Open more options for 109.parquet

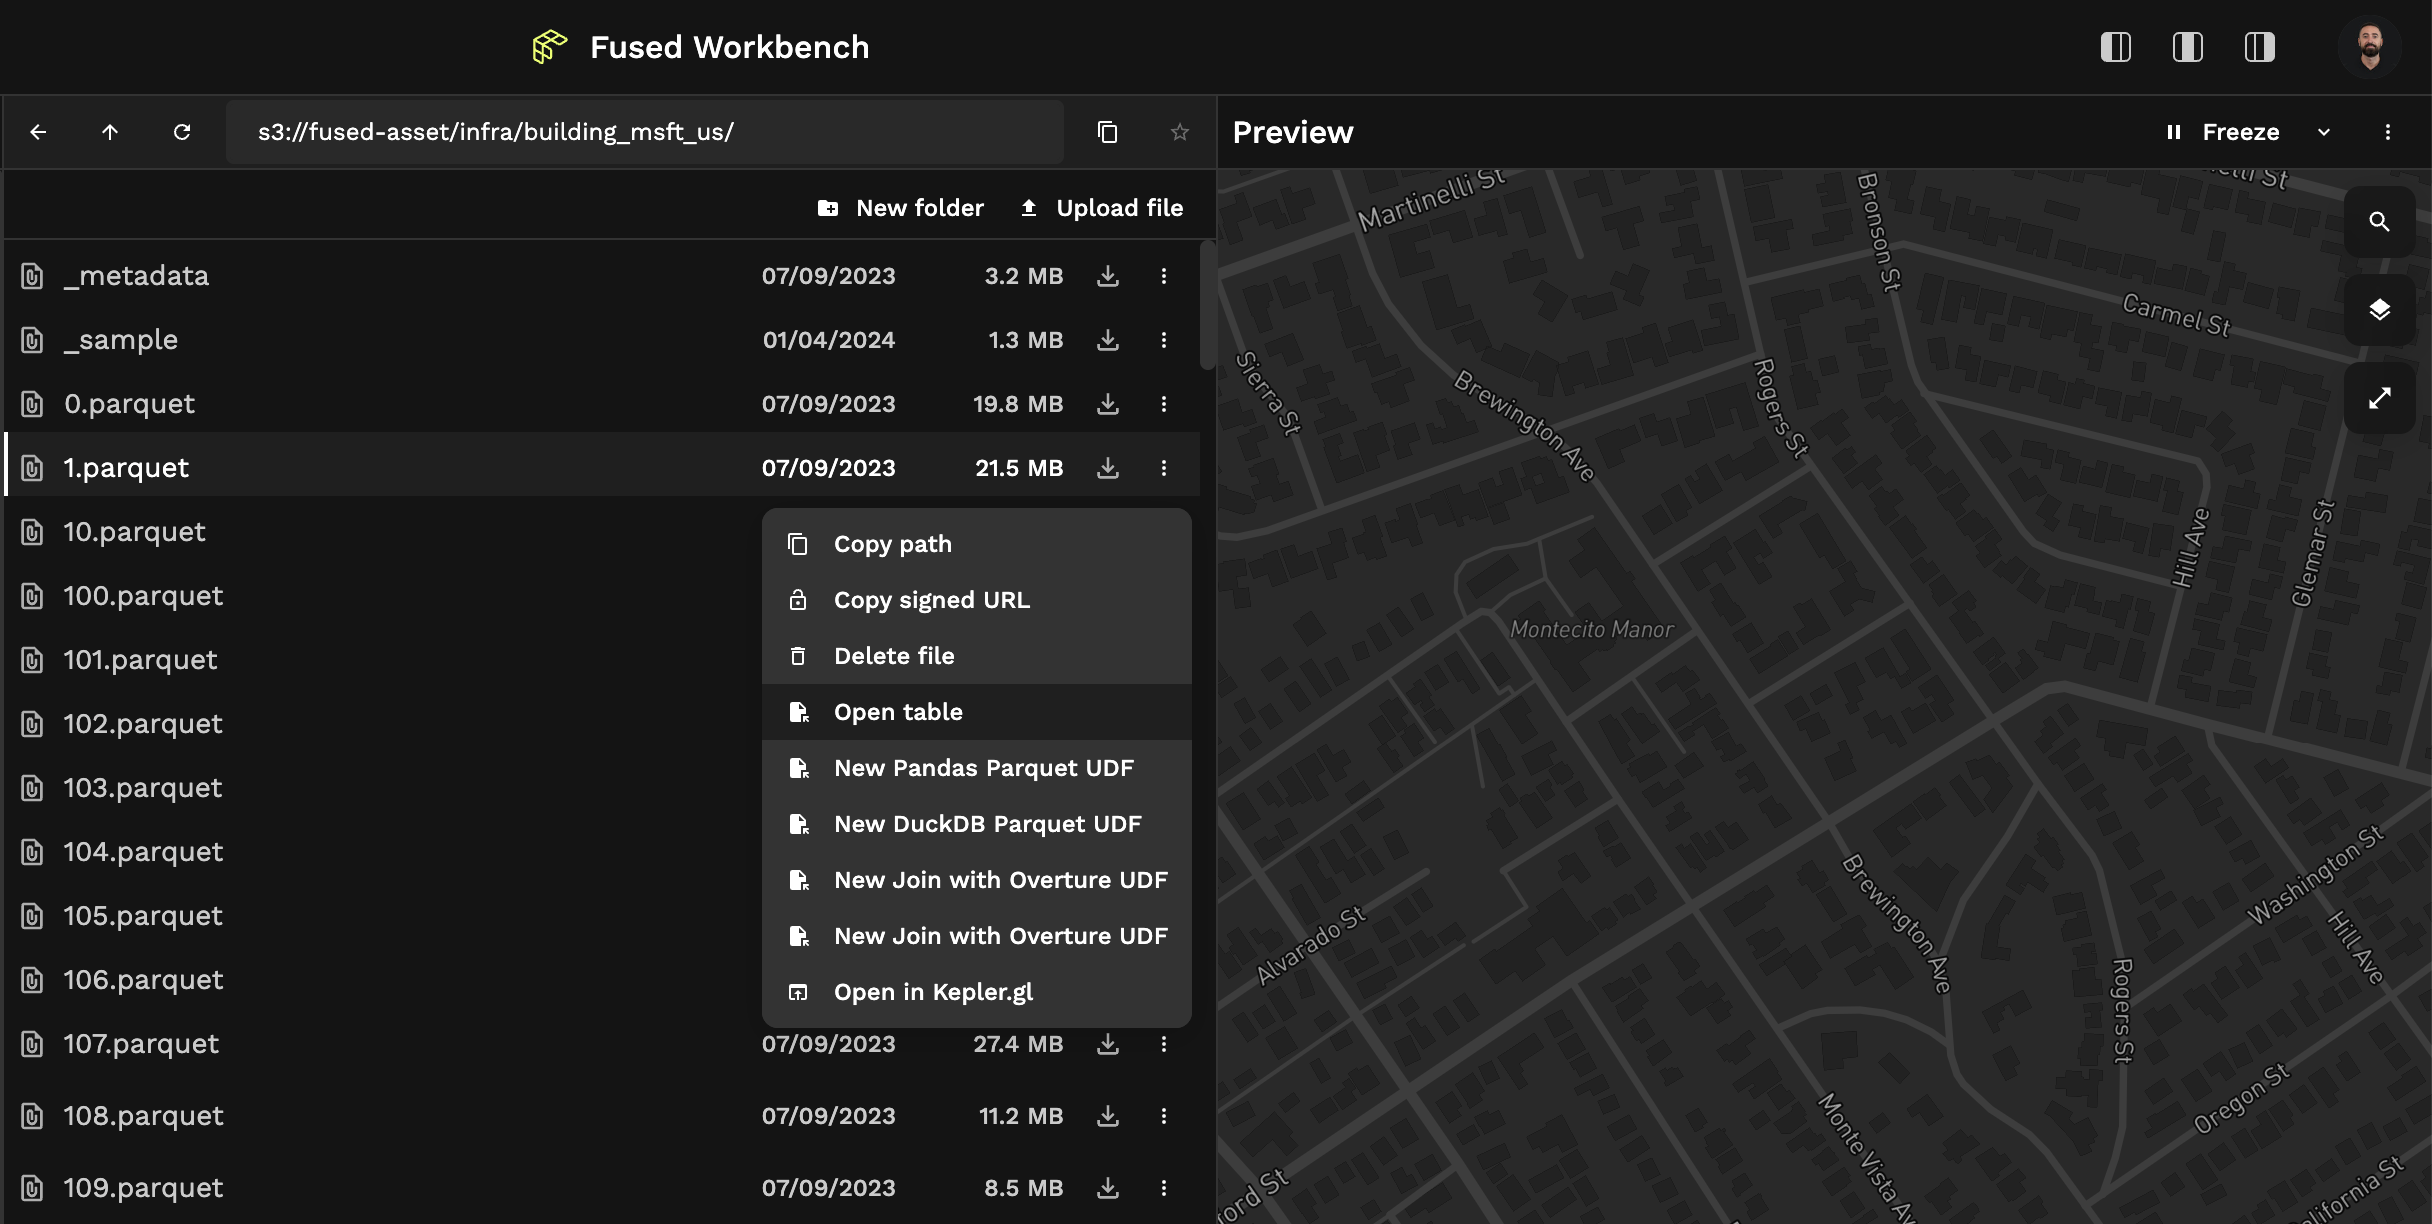pyautogui.click(x=1164, y=1188)
